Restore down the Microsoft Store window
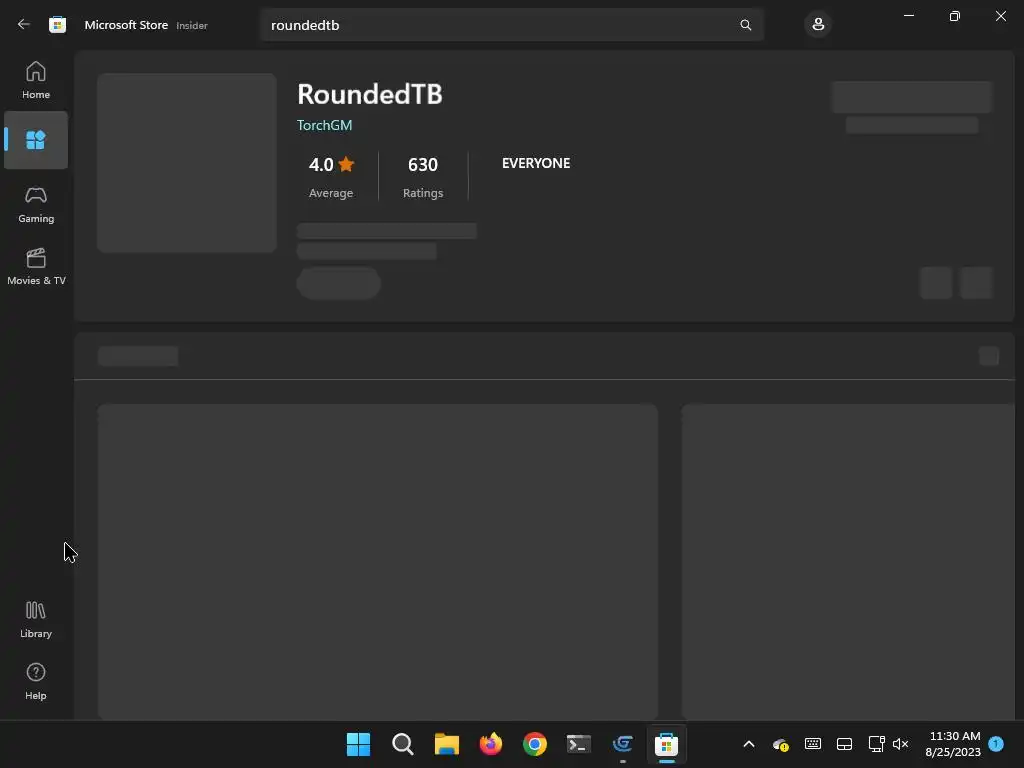 pos(955,16)
